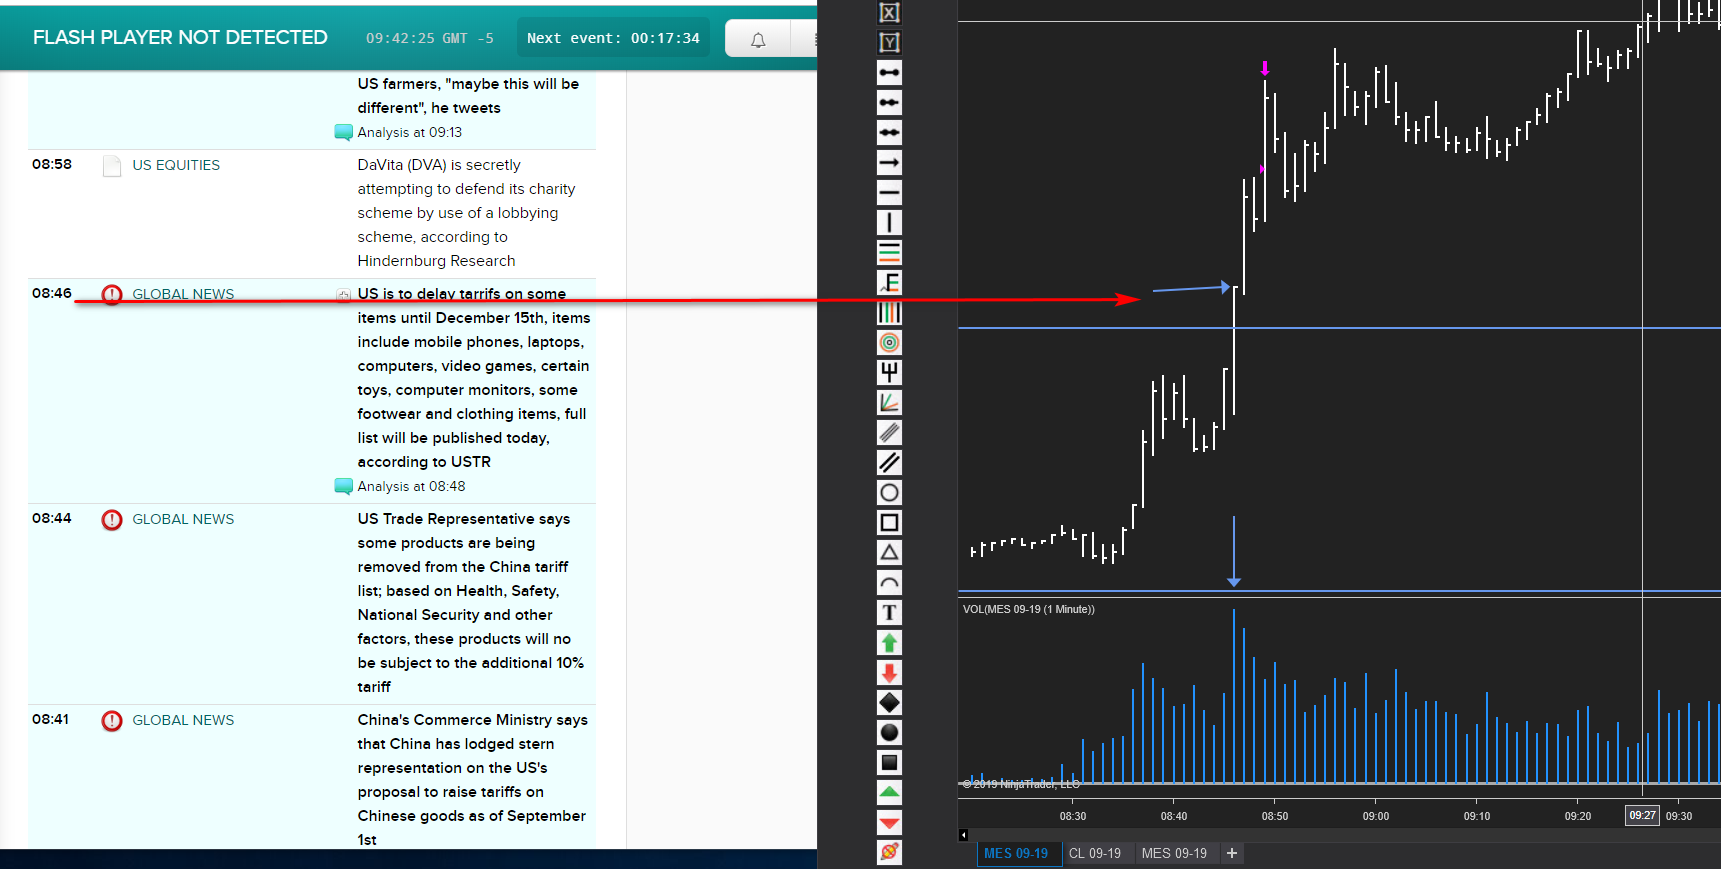1721x869 pixels.
Task: Select the green triangle up marker tool
Action: coord(889,792)
